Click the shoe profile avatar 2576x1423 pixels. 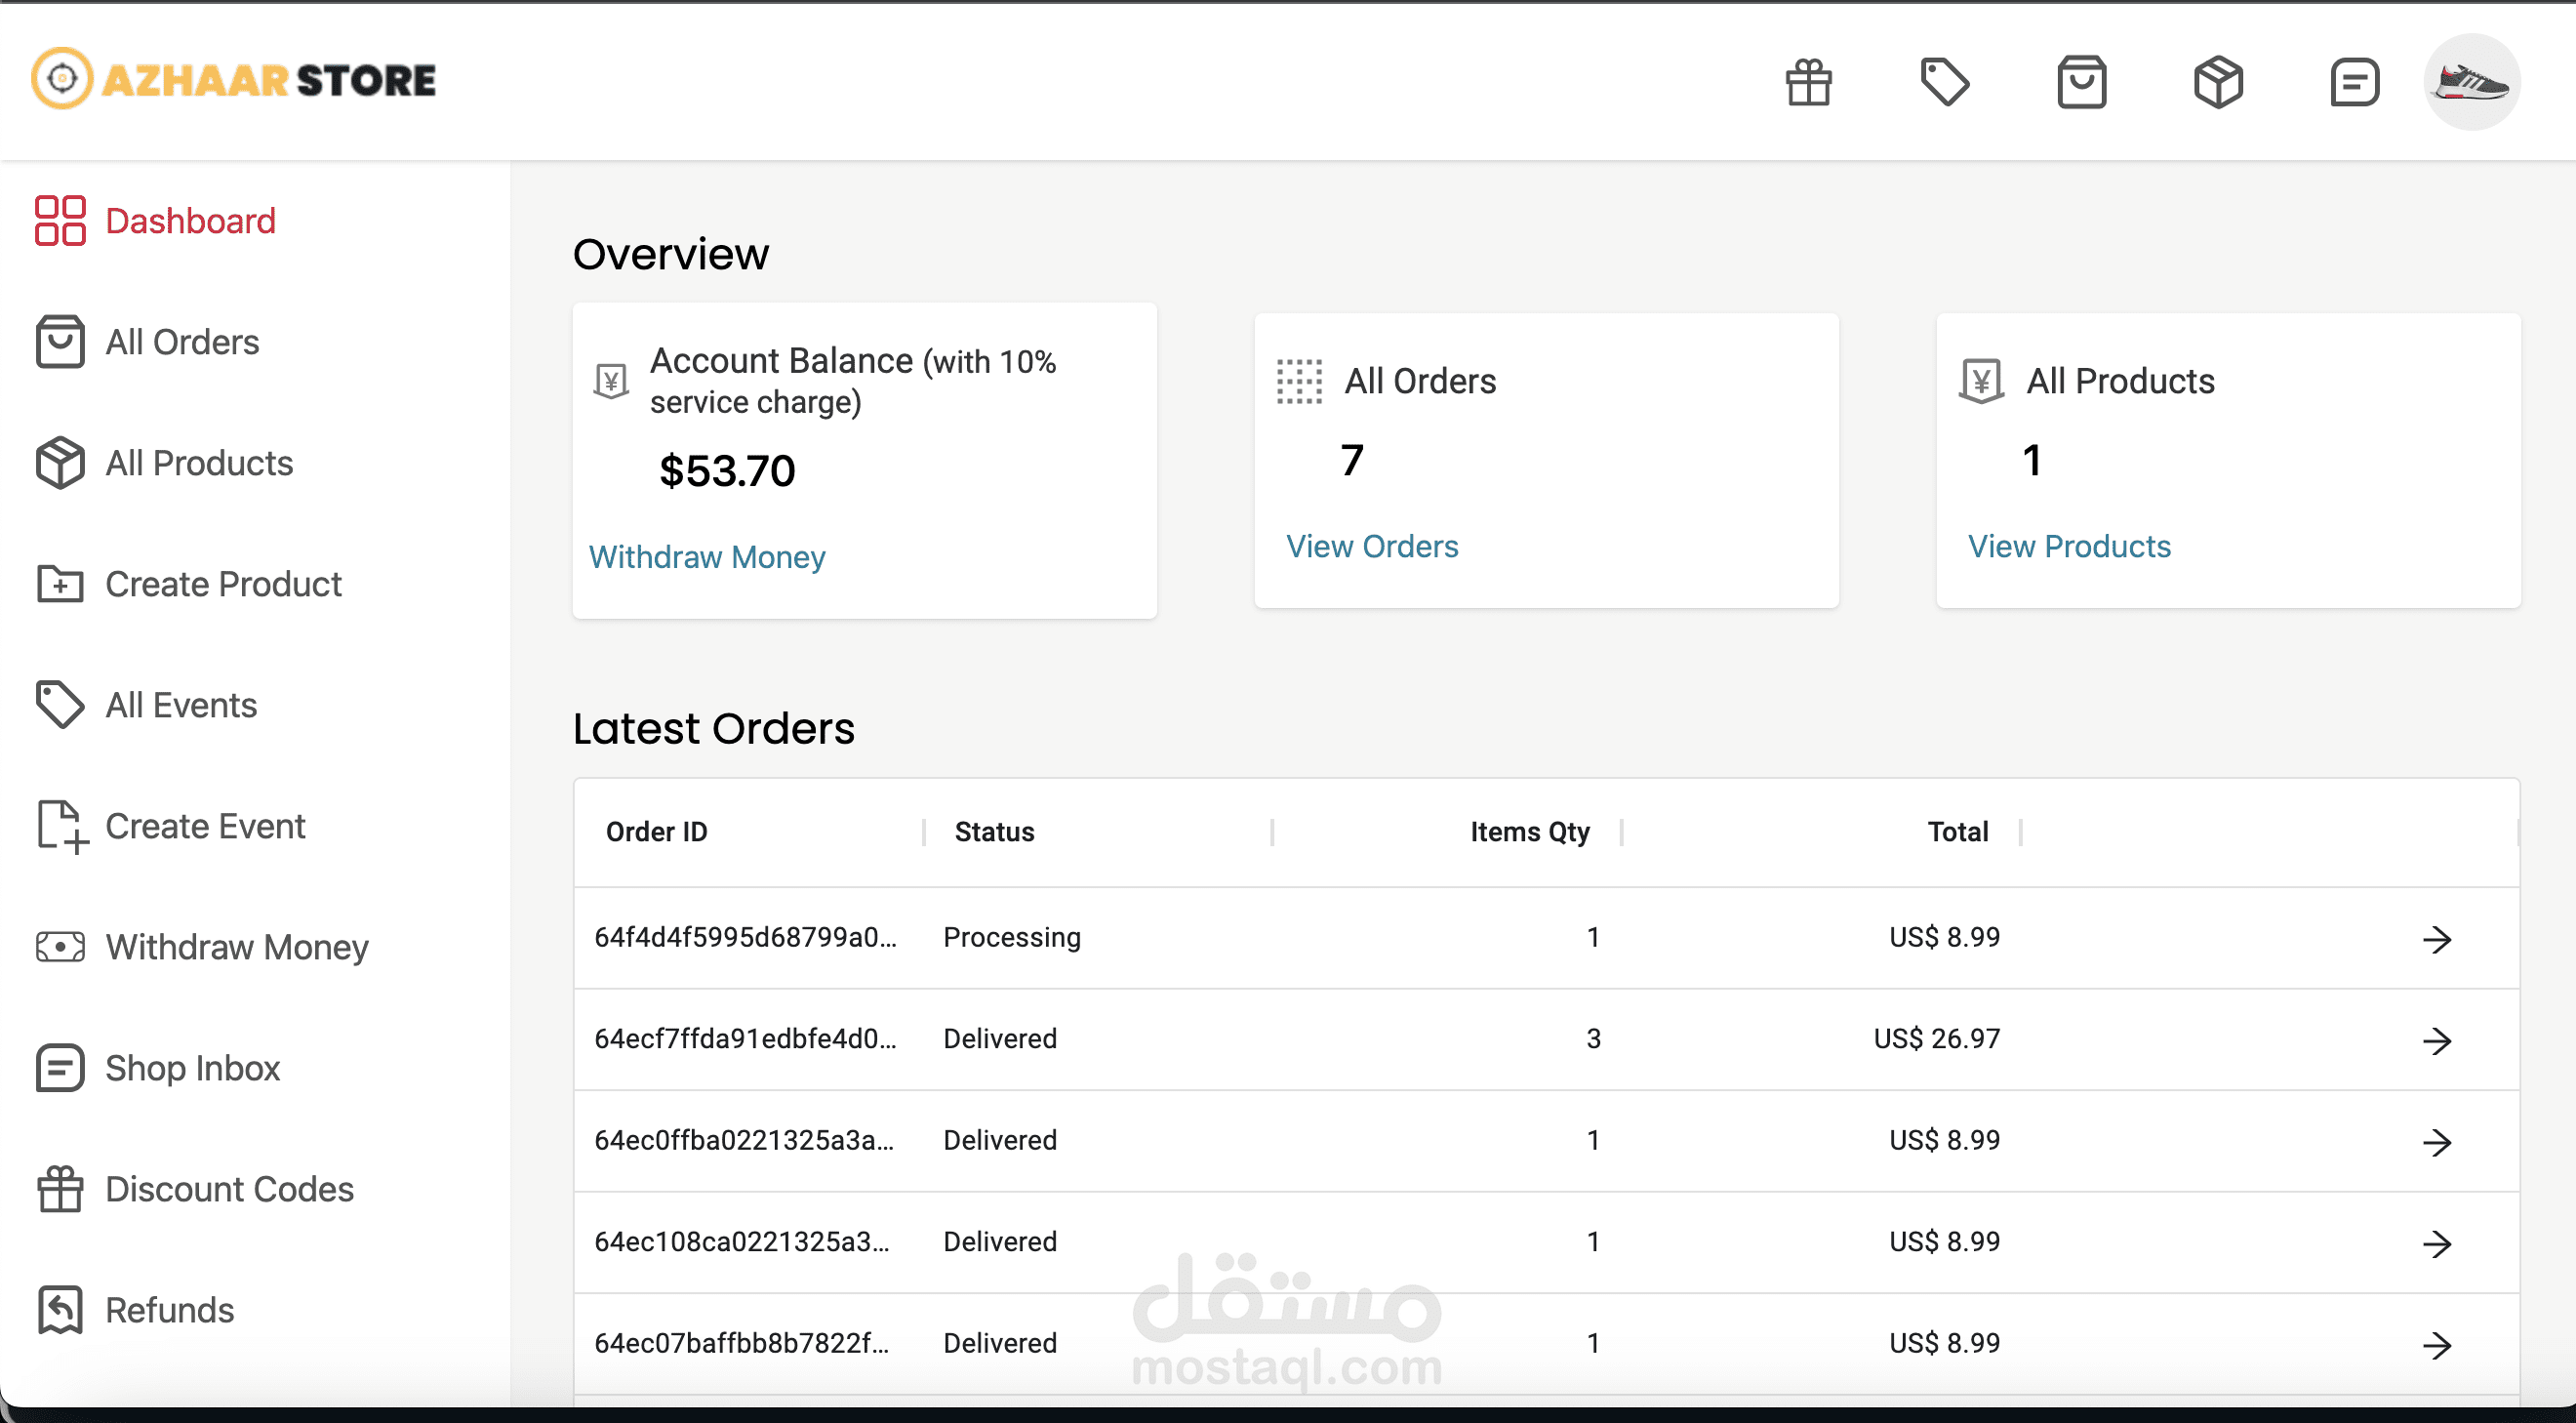[x=2472, y=82]
